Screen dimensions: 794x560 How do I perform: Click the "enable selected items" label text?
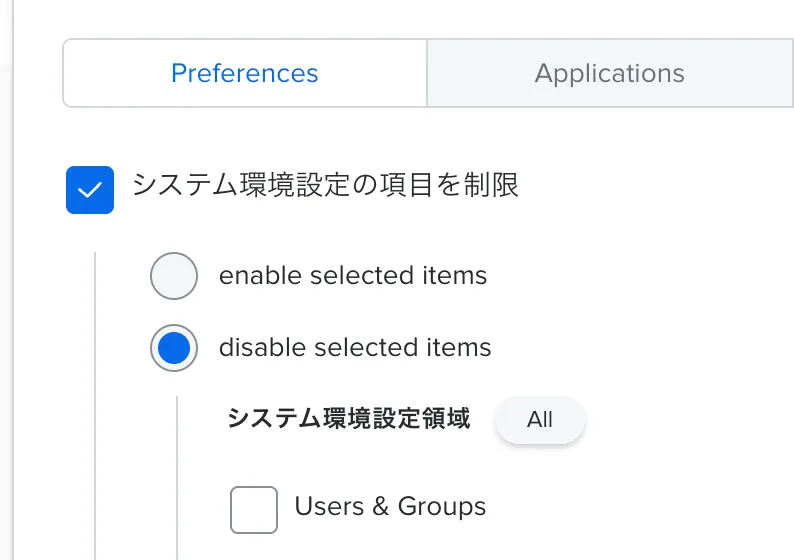pos(353,276)
